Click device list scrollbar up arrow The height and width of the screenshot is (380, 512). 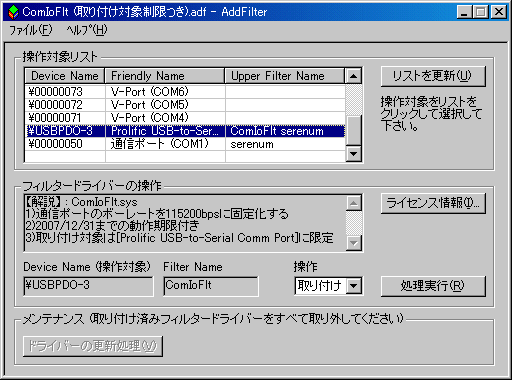coord(353,76)
